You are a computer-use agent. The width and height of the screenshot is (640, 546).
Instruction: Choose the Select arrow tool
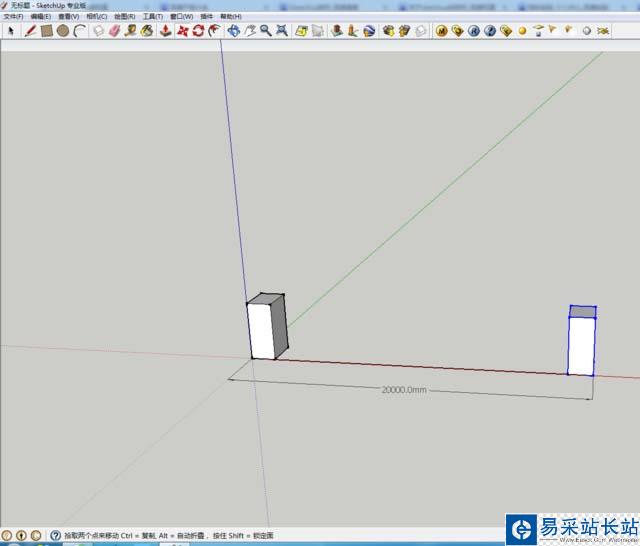click(x=10, y=30)
